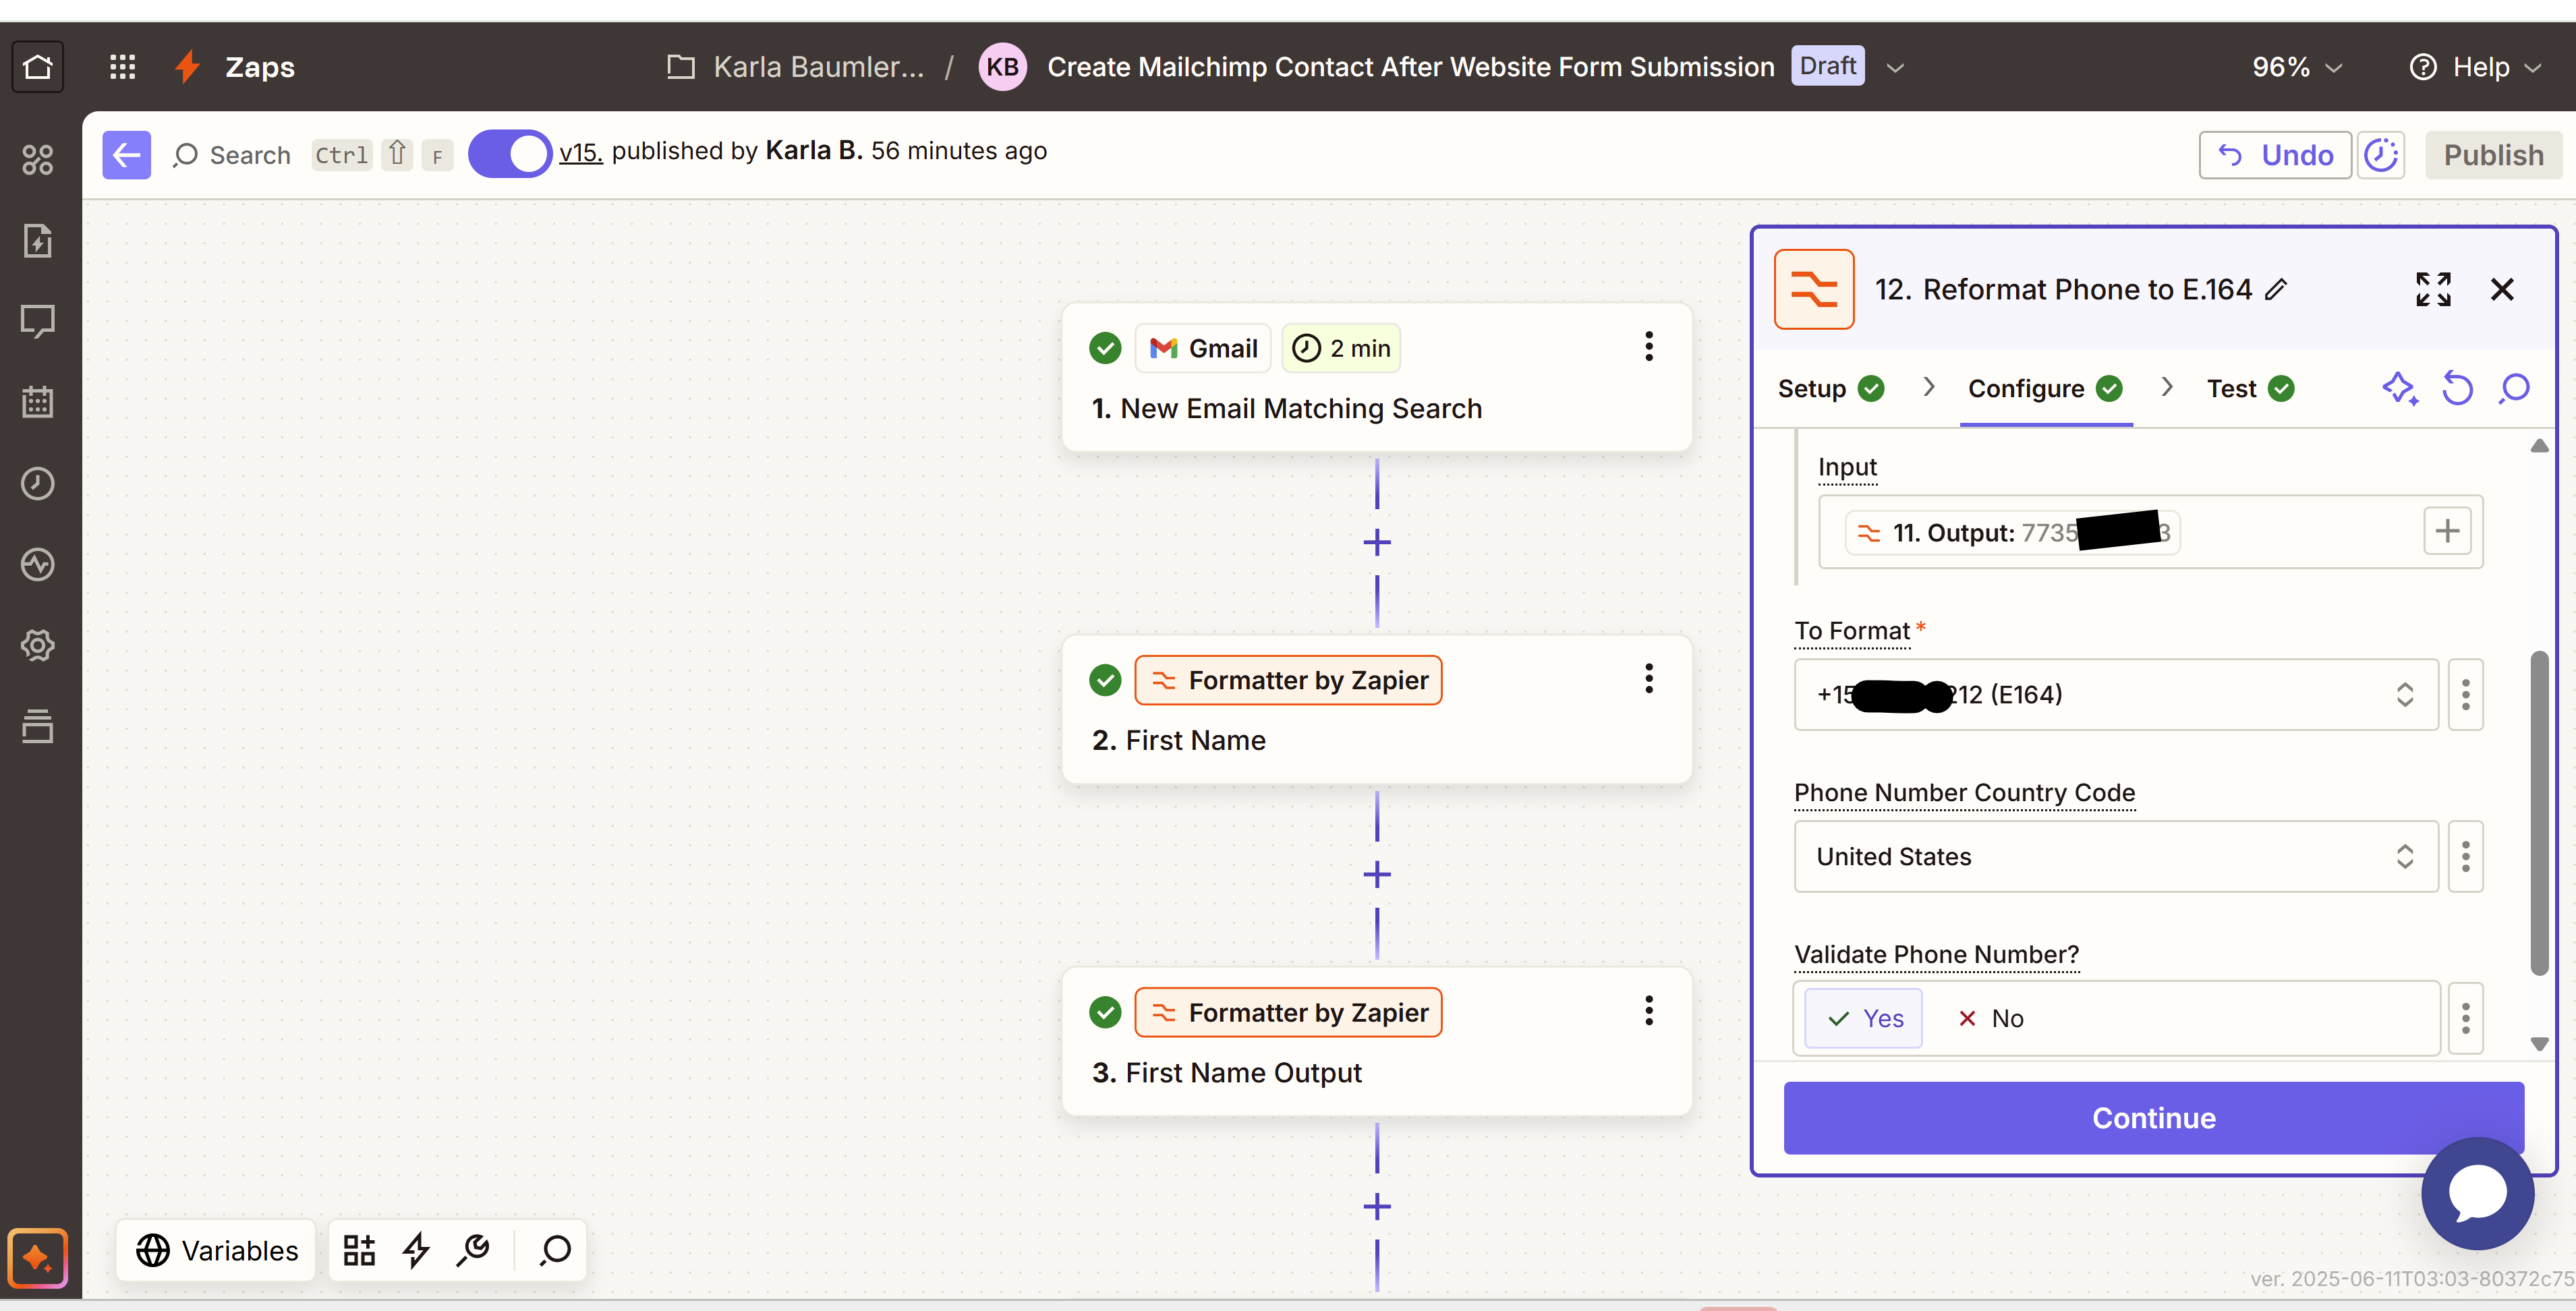This screenshot has width=2576, height=1311.
Task: Open Gmail step options menu
Action: [x=1649, y=347]
